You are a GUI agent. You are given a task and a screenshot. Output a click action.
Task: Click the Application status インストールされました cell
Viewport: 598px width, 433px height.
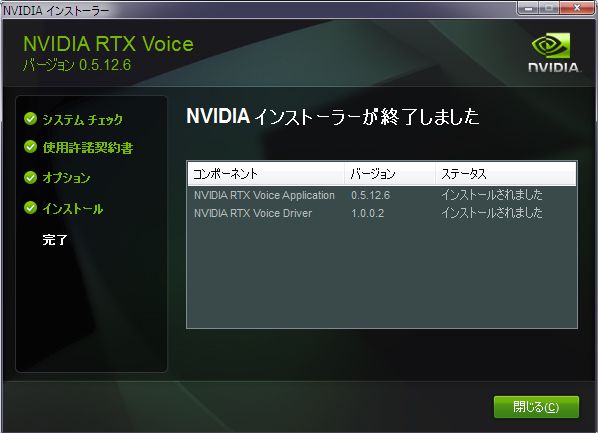pos(492,195)
